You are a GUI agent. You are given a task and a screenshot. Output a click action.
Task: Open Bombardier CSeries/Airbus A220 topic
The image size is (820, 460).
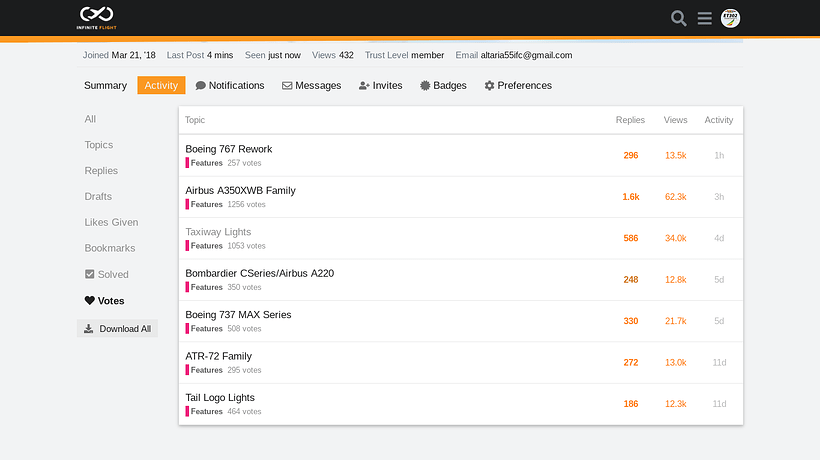click(x=259, y=273)
